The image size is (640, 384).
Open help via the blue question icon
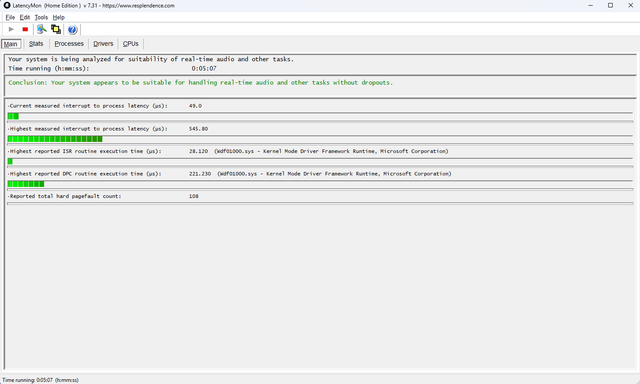(x=72, y=29)
